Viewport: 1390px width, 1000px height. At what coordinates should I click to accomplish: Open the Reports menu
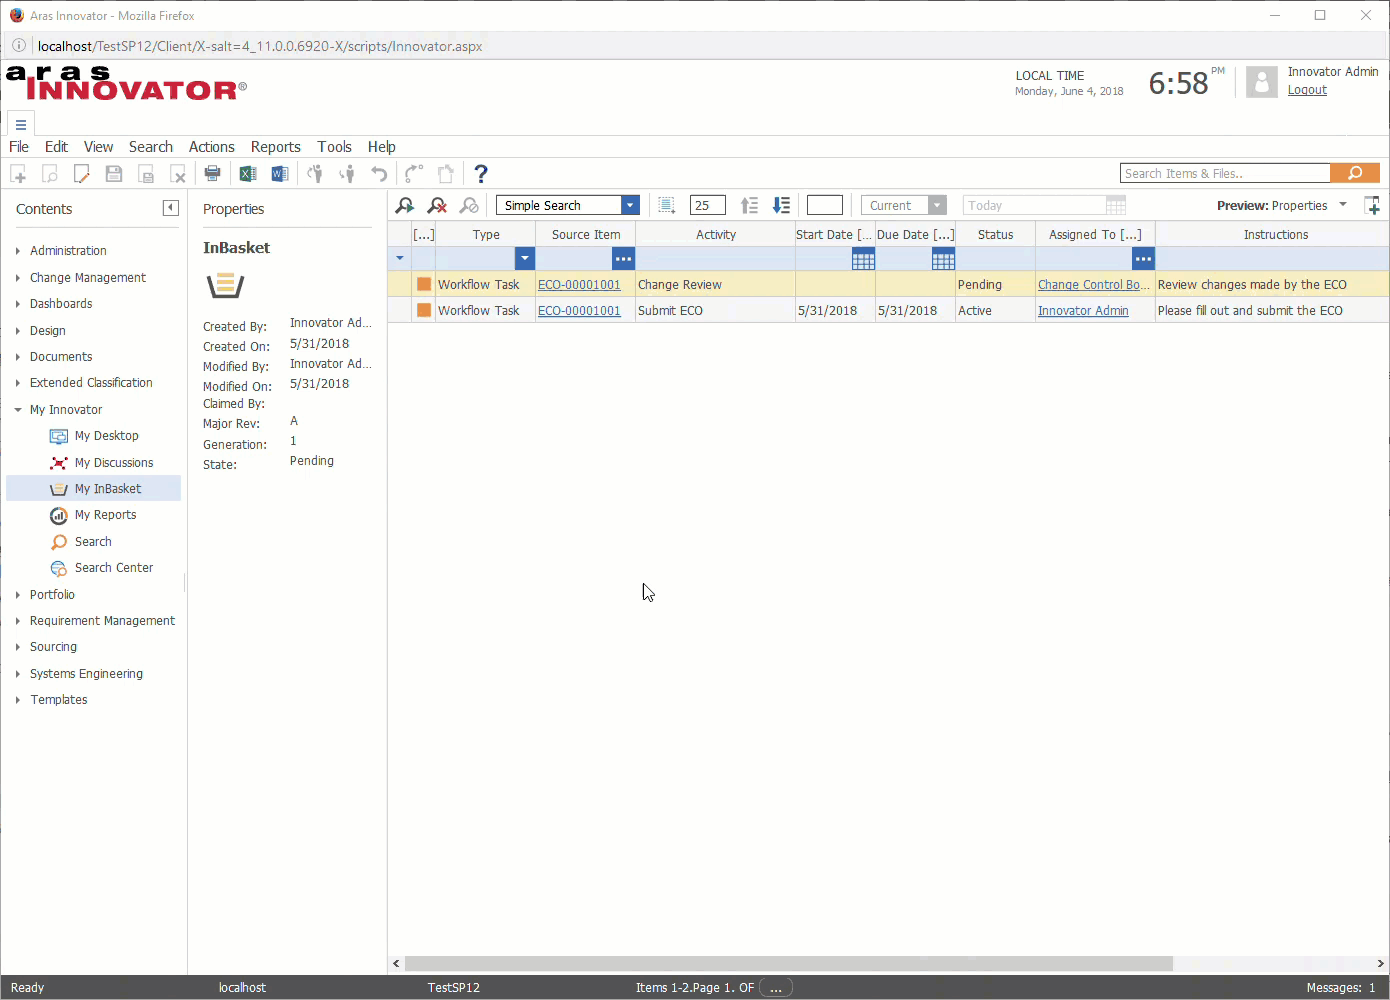tap(275, 147)
